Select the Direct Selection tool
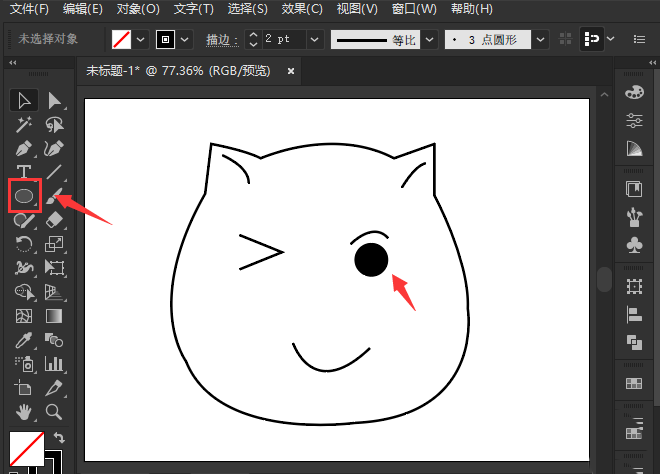This screenshot has height=474, width=660. pyautogui.click(x=55, y=100)
